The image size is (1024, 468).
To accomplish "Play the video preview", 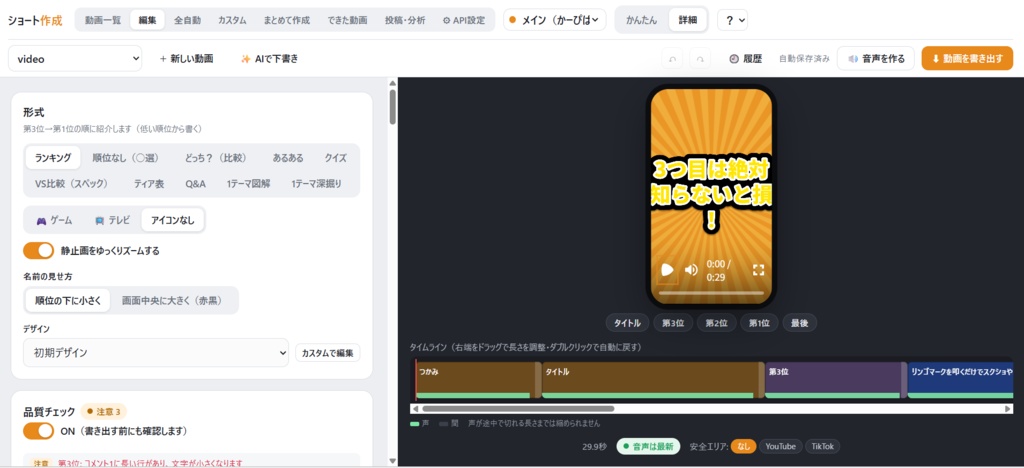I will [x=667, y=270].
